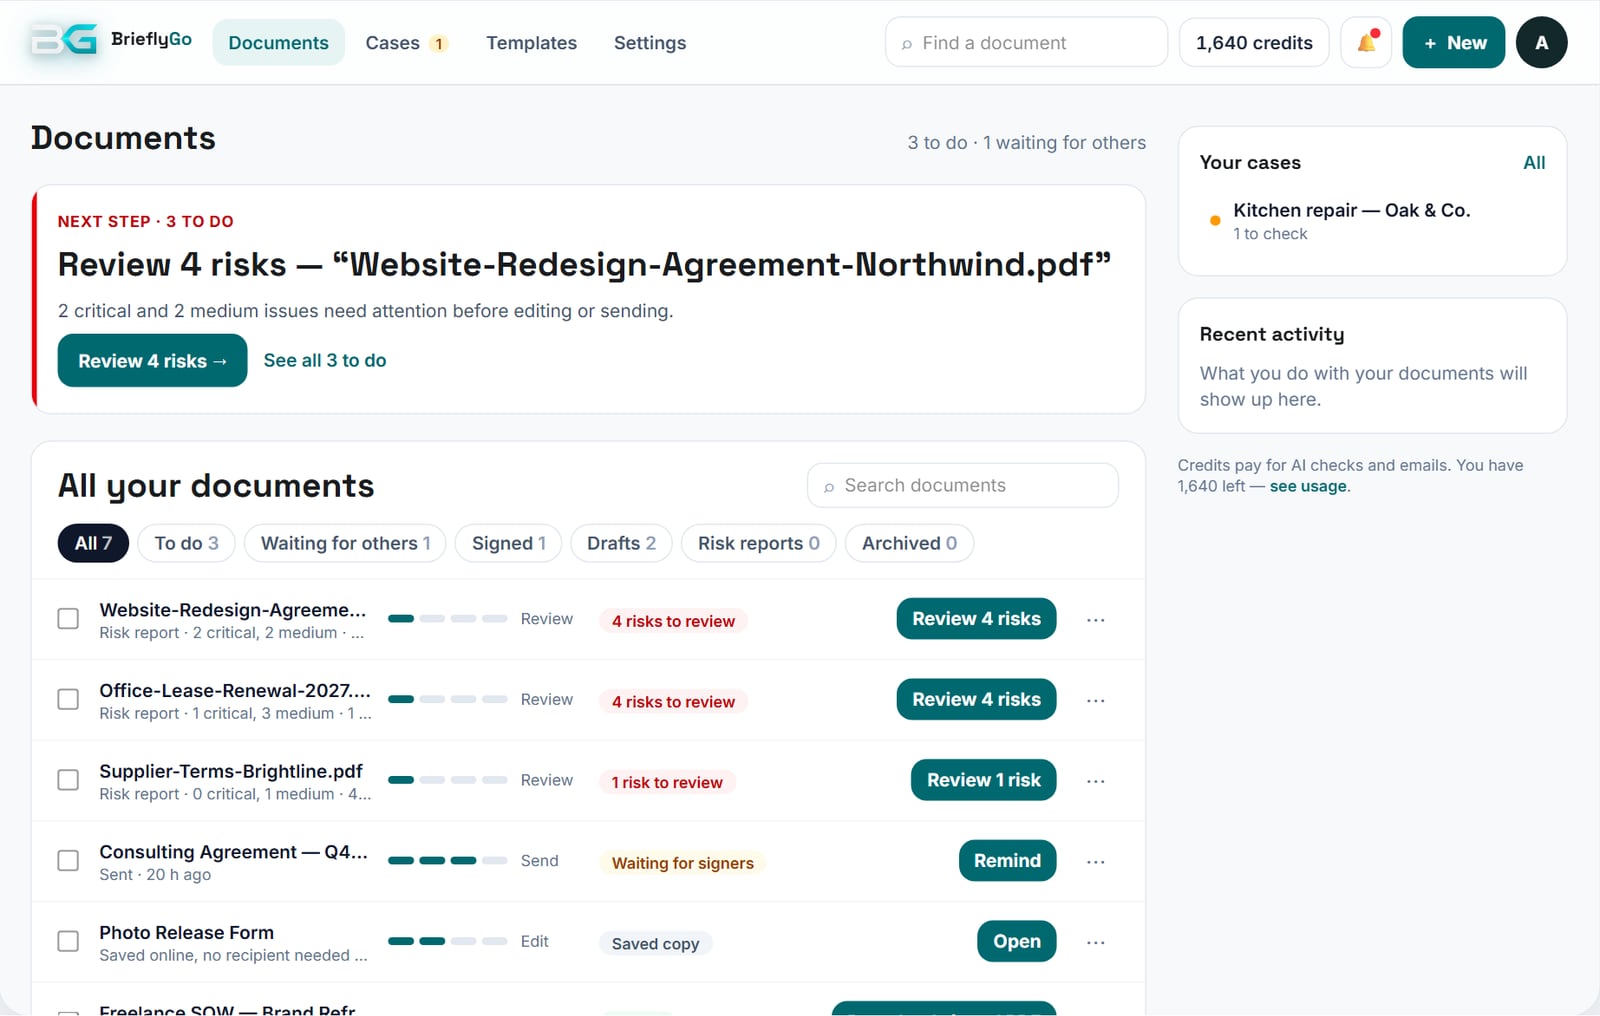The width and height of the screenshot is (1600, 1016).
Task: Tick the Supplier-Terms-Brightline.pdf checkbox
Action: coord(68,780)
